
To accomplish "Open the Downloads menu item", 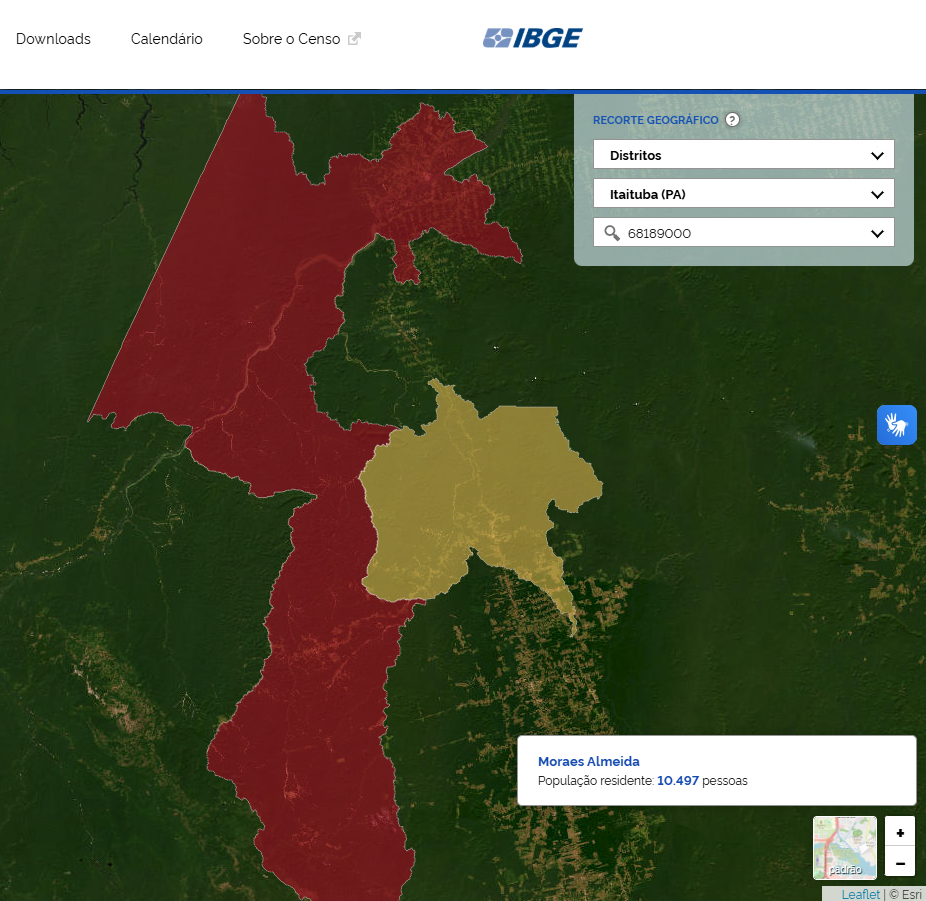I will coord(53,39).
